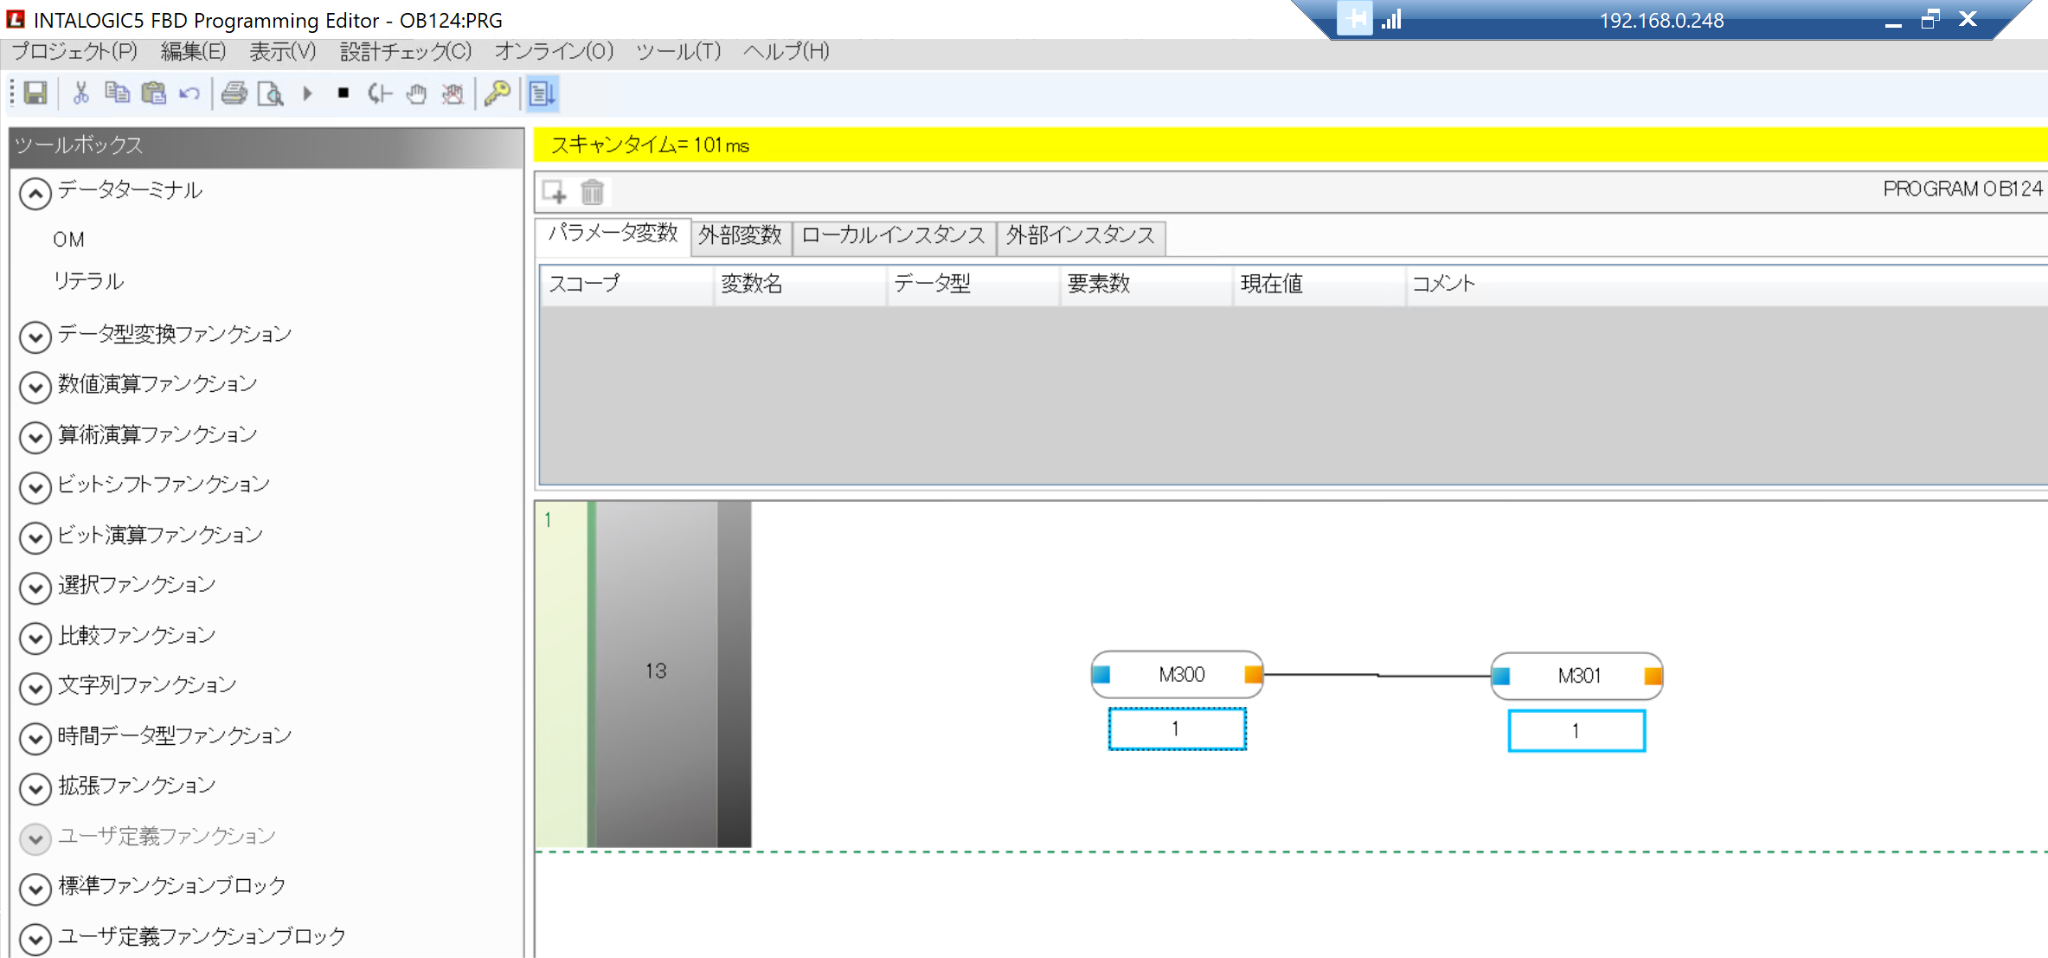
Task: Click the Undo arrow icon
Action: [189, 94]
